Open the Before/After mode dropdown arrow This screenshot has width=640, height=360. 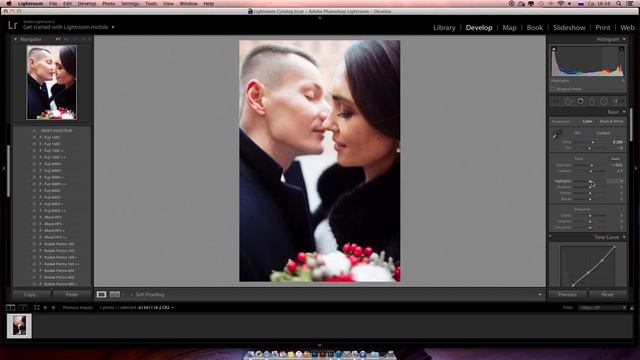[x=123, y=294]
